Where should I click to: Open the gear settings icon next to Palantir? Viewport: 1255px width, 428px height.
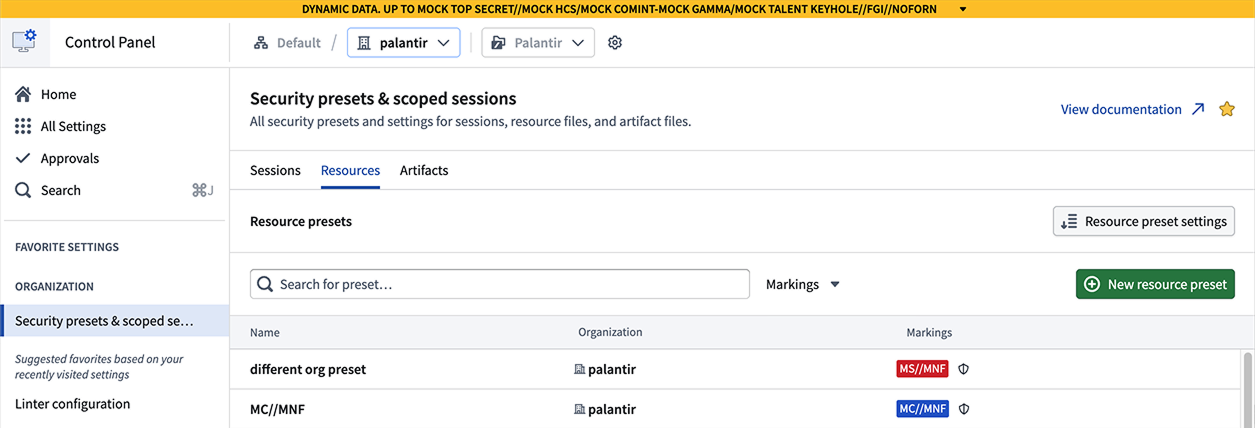coord(615,43)
